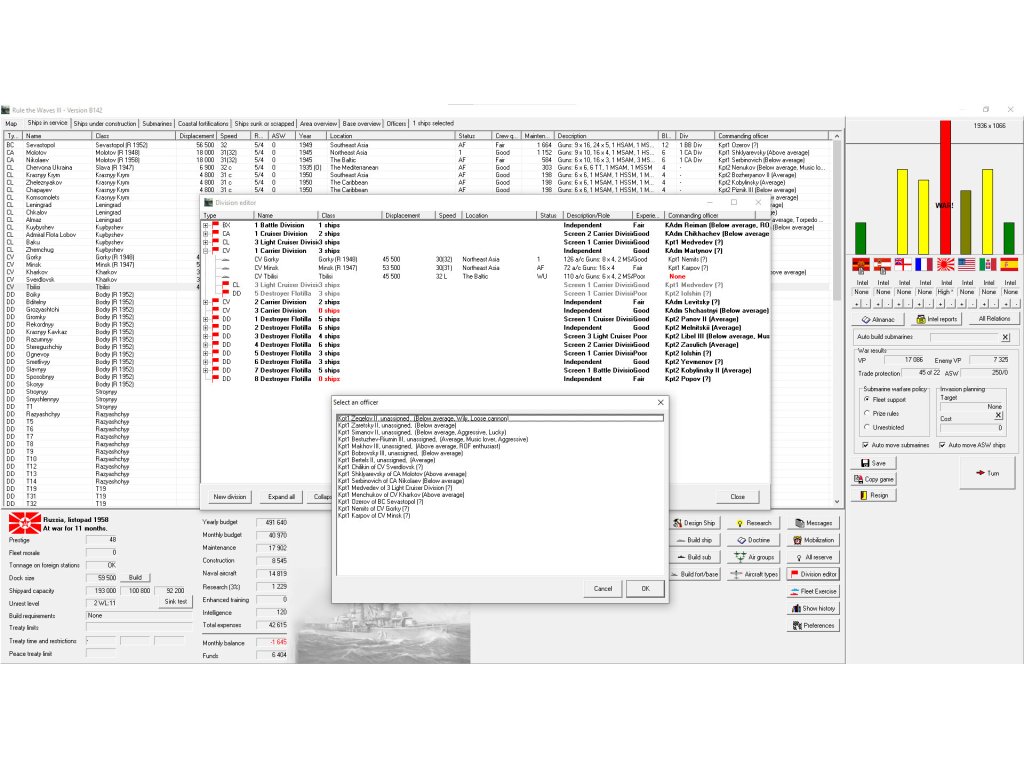Viewport: 1024px width, 768px height.
Task: Click the Doctrine button
Action: (753, 540)
